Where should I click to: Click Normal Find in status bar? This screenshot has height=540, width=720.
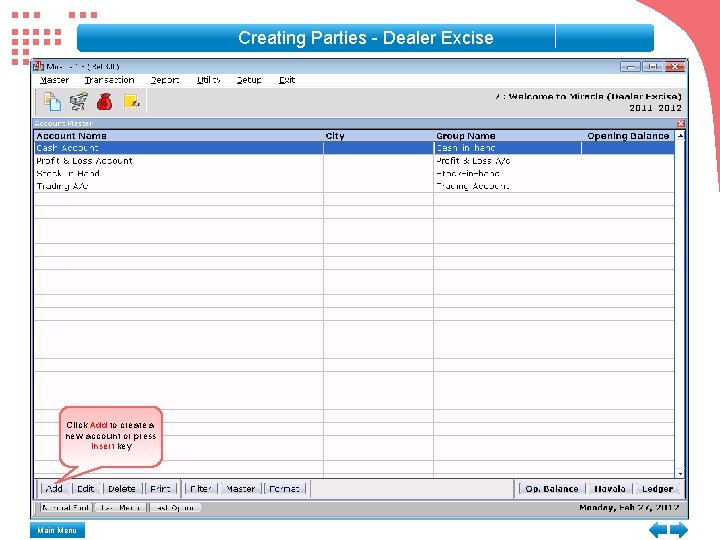pyautogui.click(x=66, y=508)
